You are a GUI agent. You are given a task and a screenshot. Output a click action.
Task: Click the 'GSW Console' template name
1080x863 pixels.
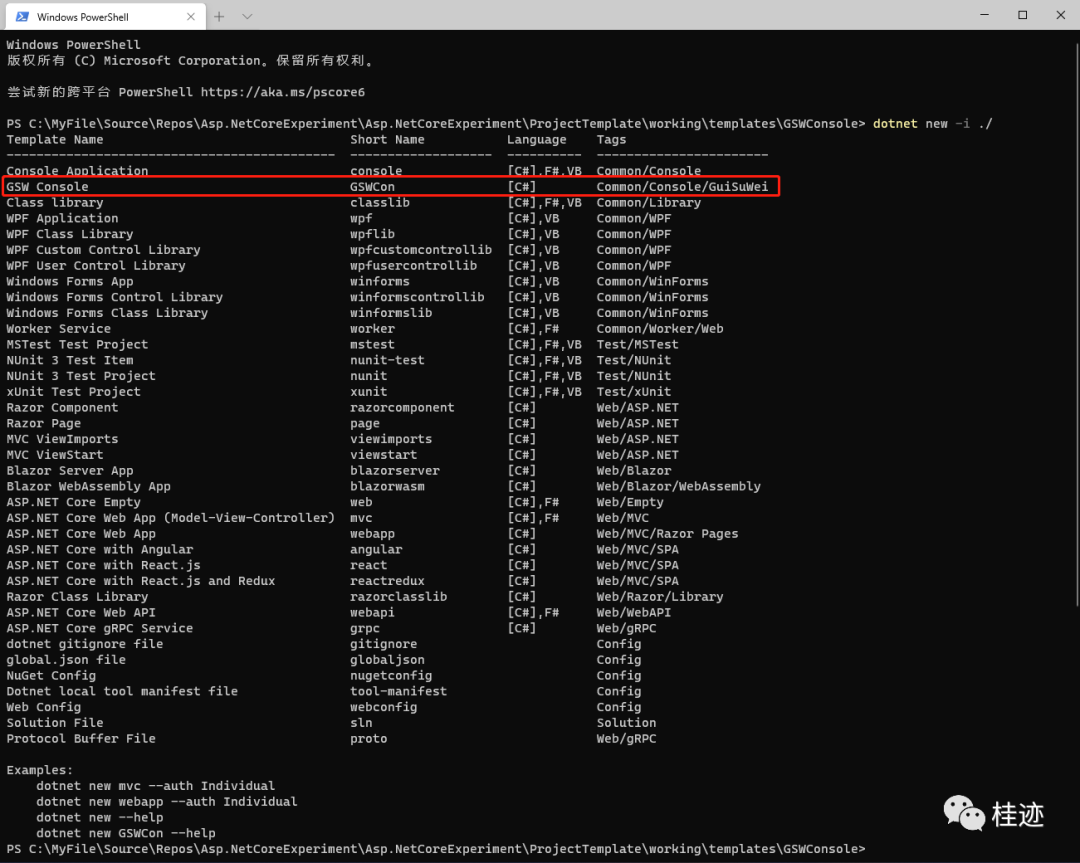48,187
